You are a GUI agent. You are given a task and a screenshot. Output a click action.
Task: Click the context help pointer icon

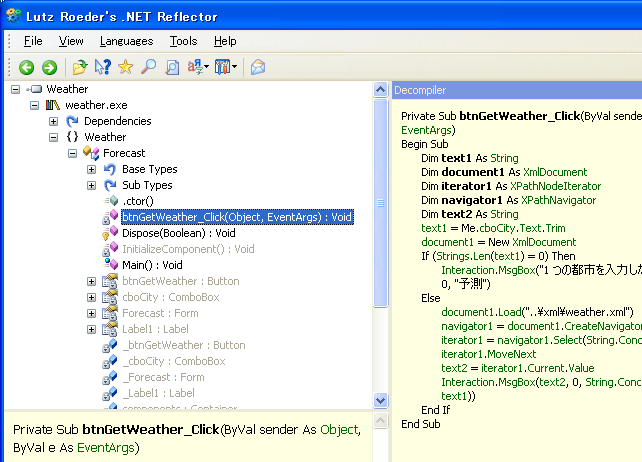click(x=103, y=67)
